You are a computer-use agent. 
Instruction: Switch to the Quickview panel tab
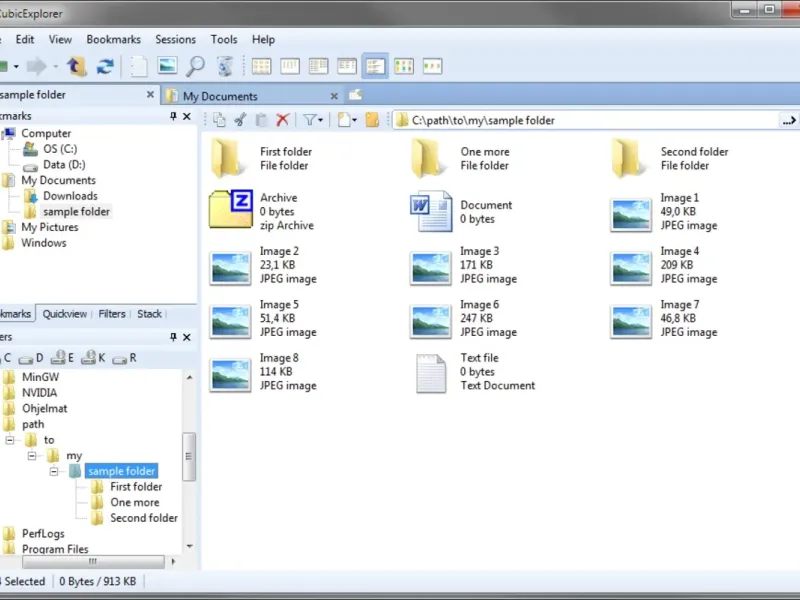click(64, 314)
